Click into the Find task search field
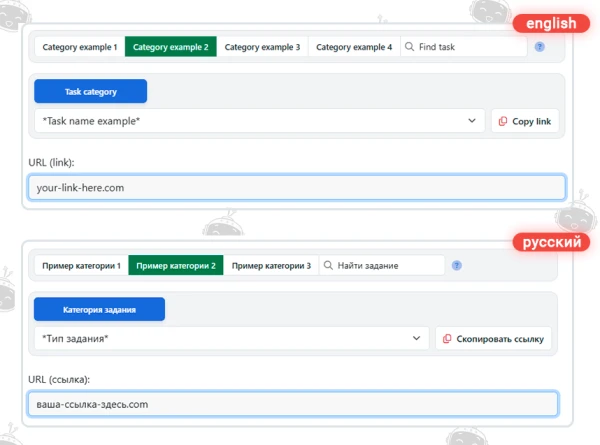Image resolution: width=600 pixels, height=445 pixels. (x=464, y=47)
